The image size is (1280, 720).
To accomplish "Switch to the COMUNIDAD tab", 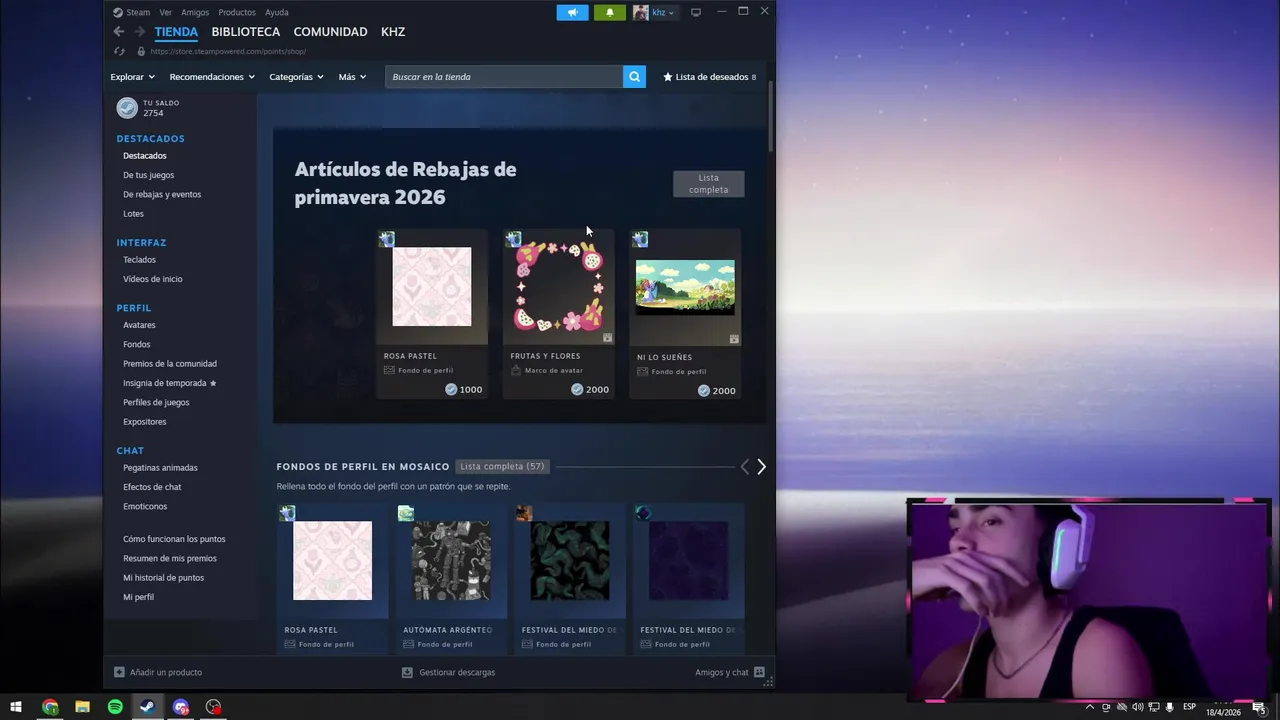I will point(330,32).
